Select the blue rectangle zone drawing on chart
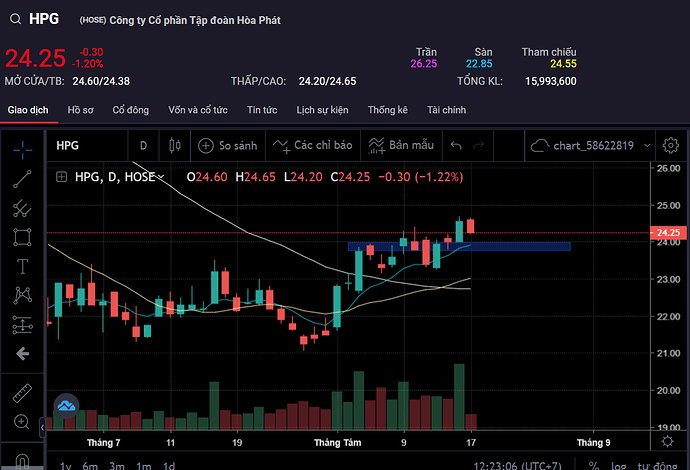690x470 pixels. (x=459, y=246)
